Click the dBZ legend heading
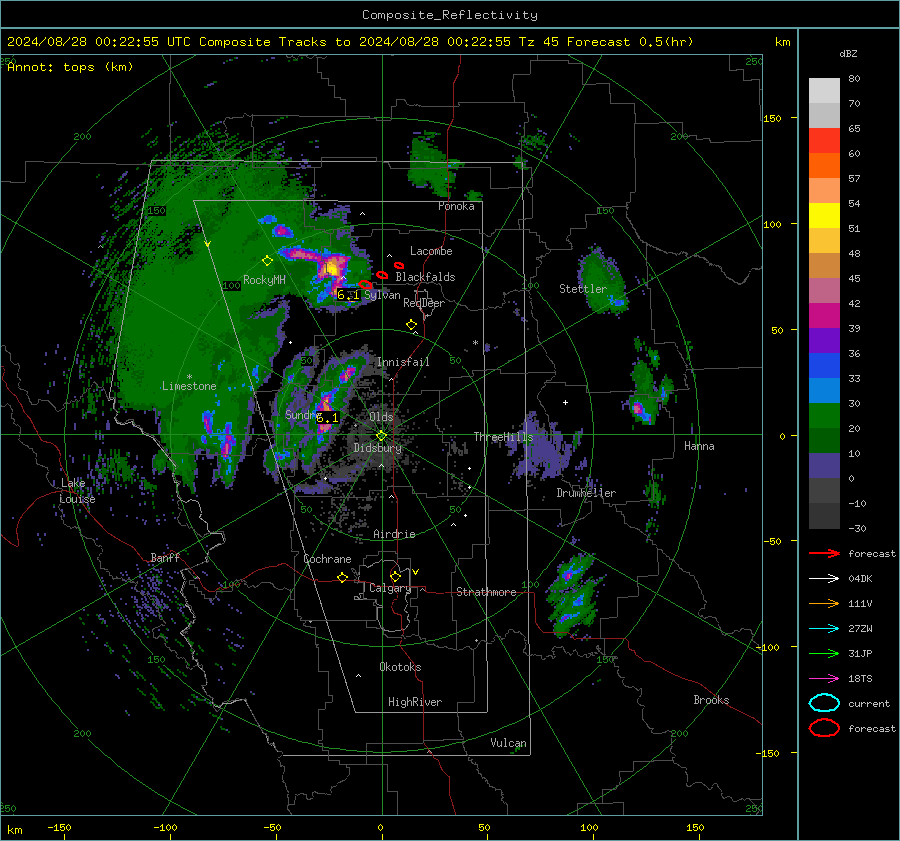The width and height of the screenshot is (900, 841). pos(848,54)
